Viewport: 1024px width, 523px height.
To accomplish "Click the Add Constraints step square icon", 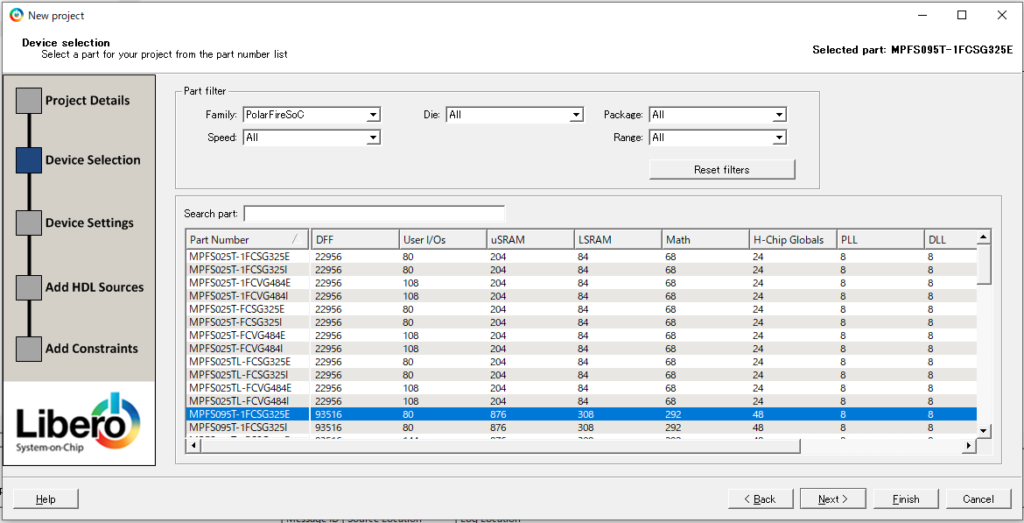I will tap(29, 348).
